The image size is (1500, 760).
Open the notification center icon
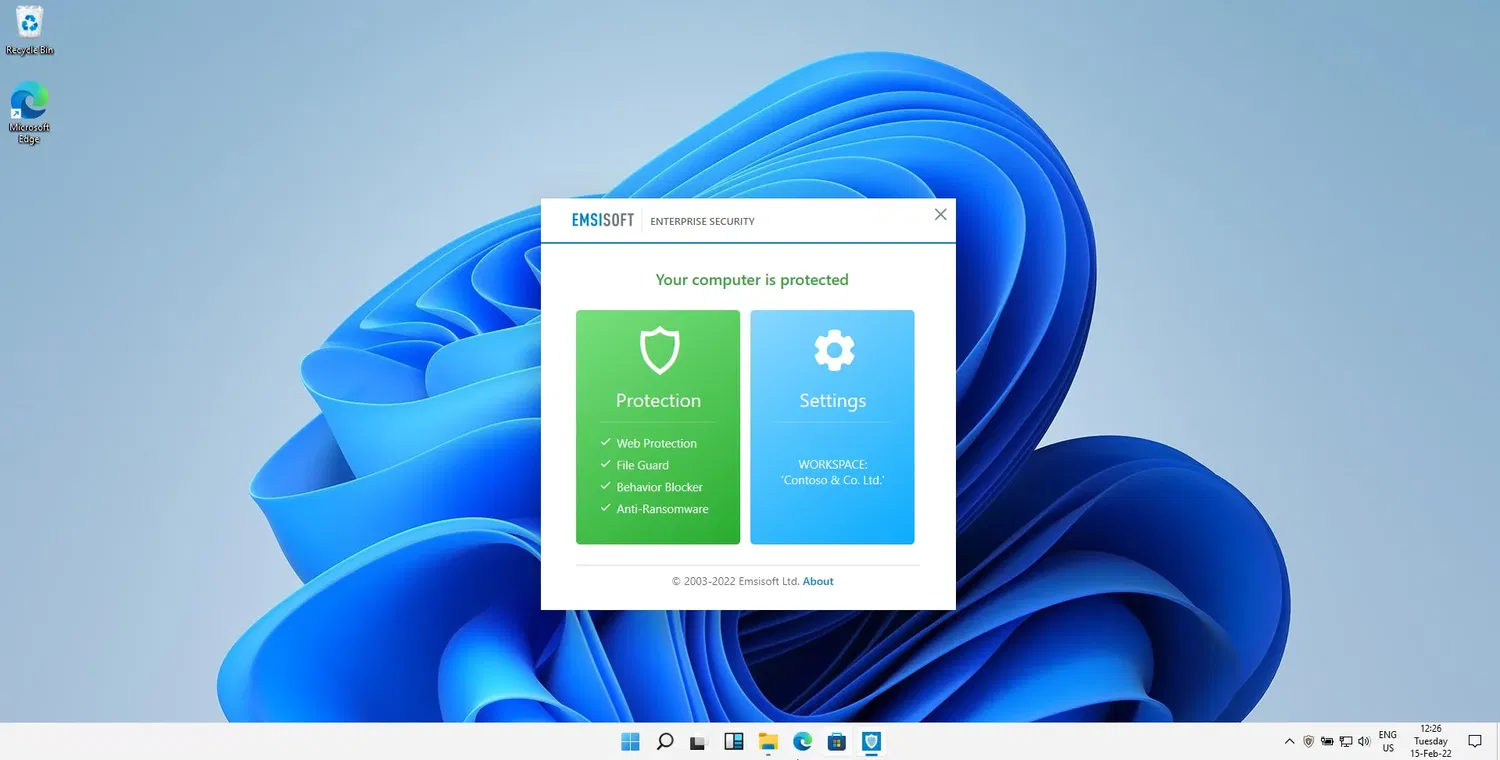click(1474, 742)
